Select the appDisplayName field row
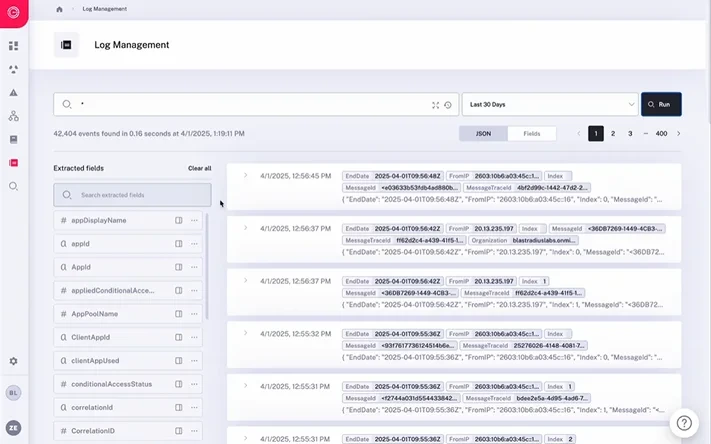 pyautogui.click(x=128, y=220)
